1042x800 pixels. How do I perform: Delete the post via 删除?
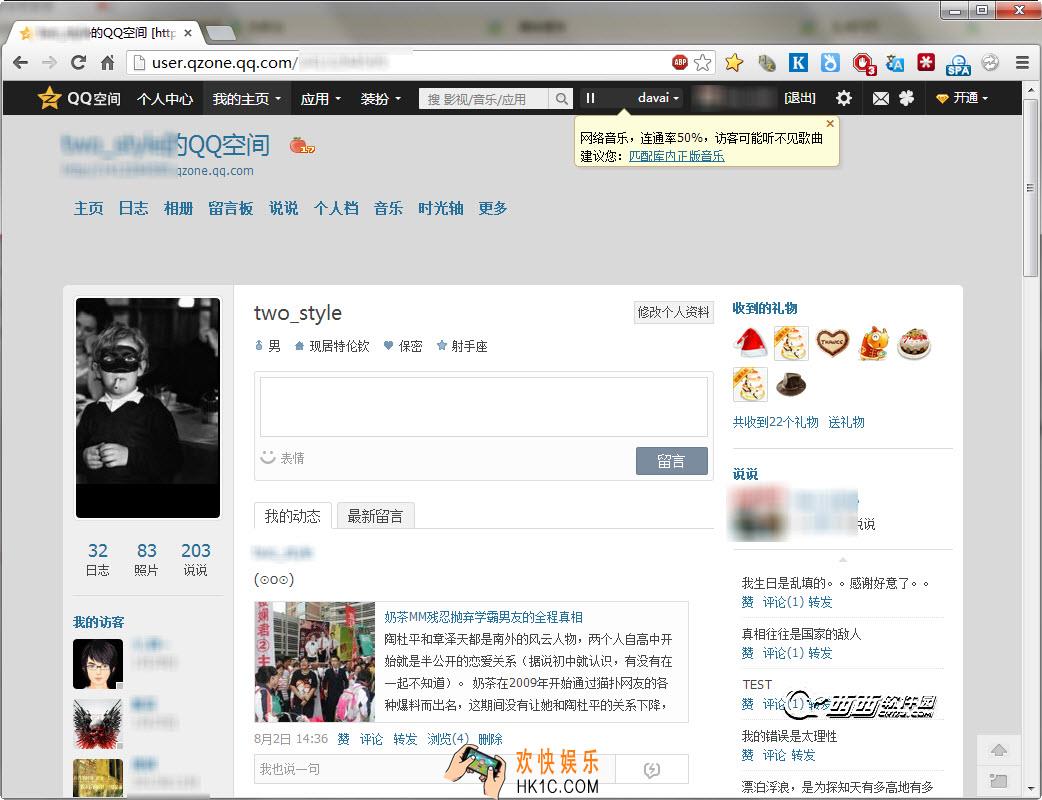(490, 739)
